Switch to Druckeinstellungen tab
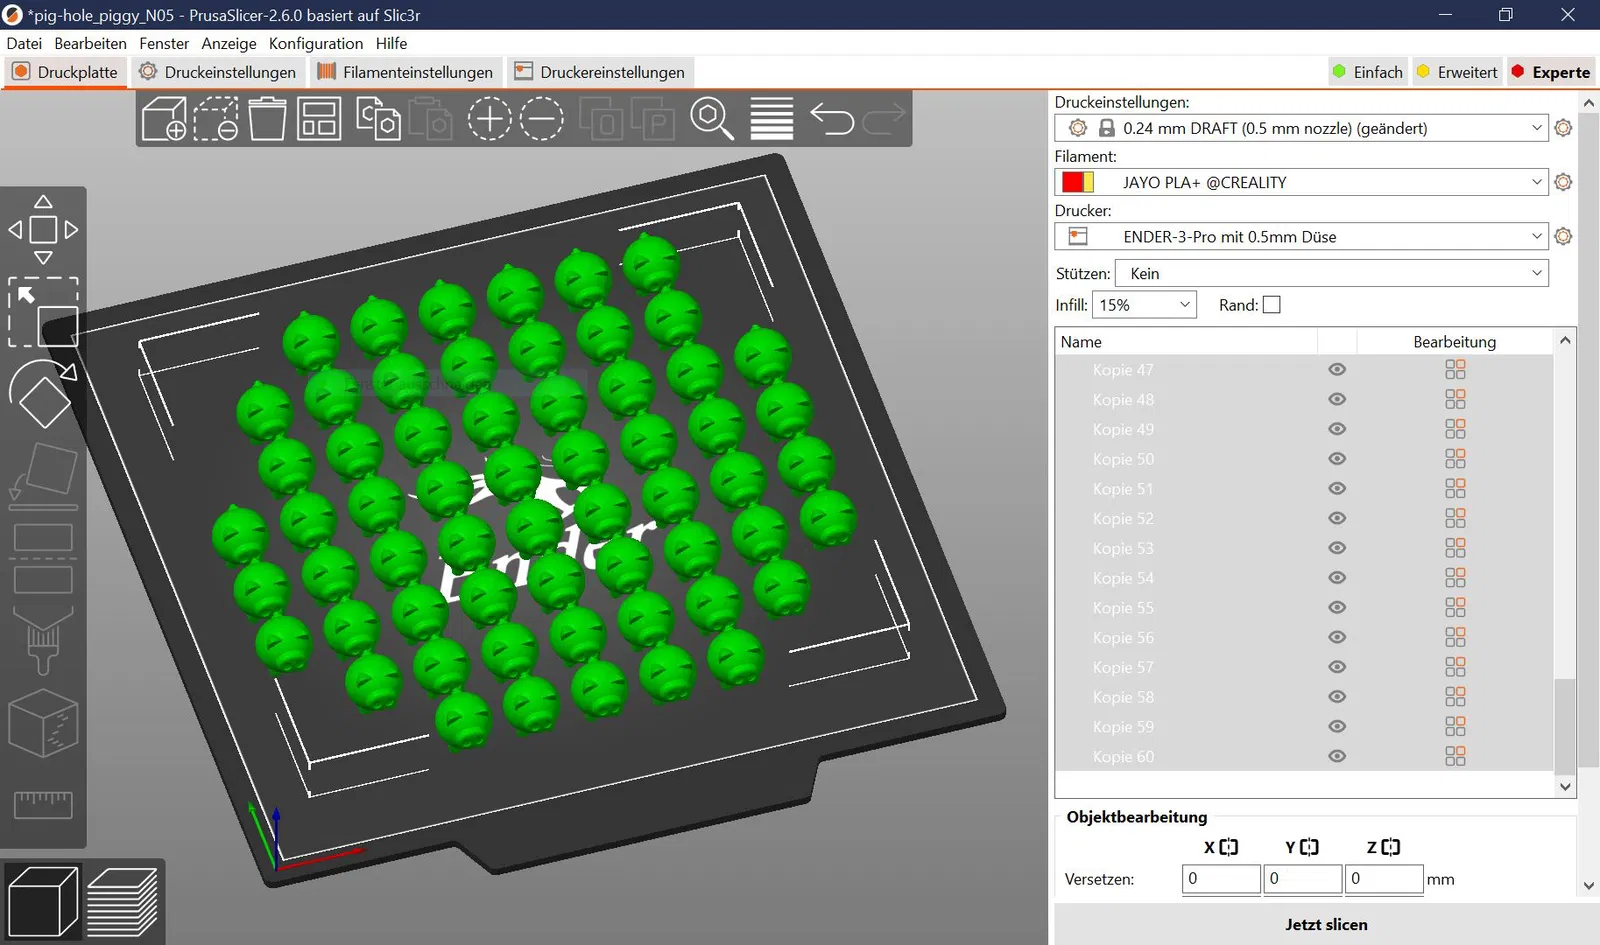Viewport: 1600px width, 945px height. [x=218, y=72]
